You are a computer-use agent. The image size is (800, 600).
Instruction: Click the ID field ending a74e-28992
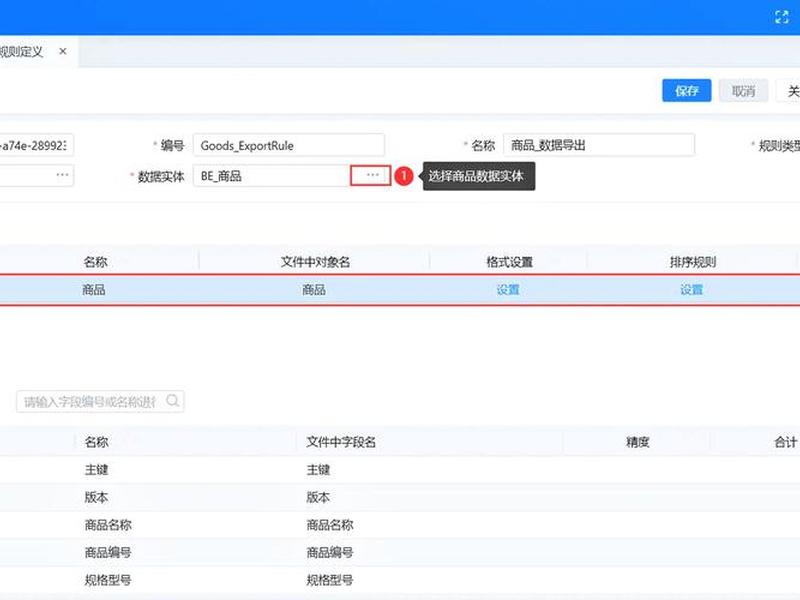click(37, 145)
